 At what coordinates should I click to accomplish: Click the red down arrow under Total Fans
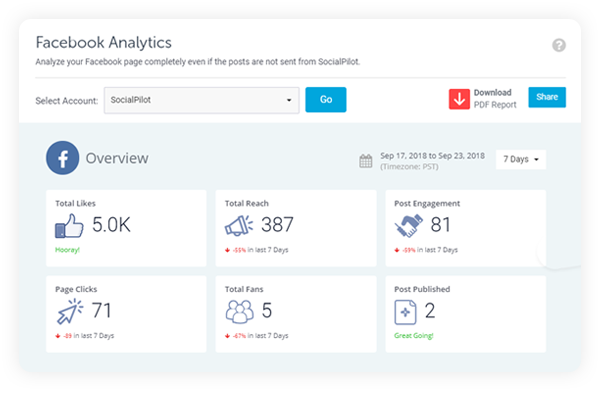click(x=227, y=336)
